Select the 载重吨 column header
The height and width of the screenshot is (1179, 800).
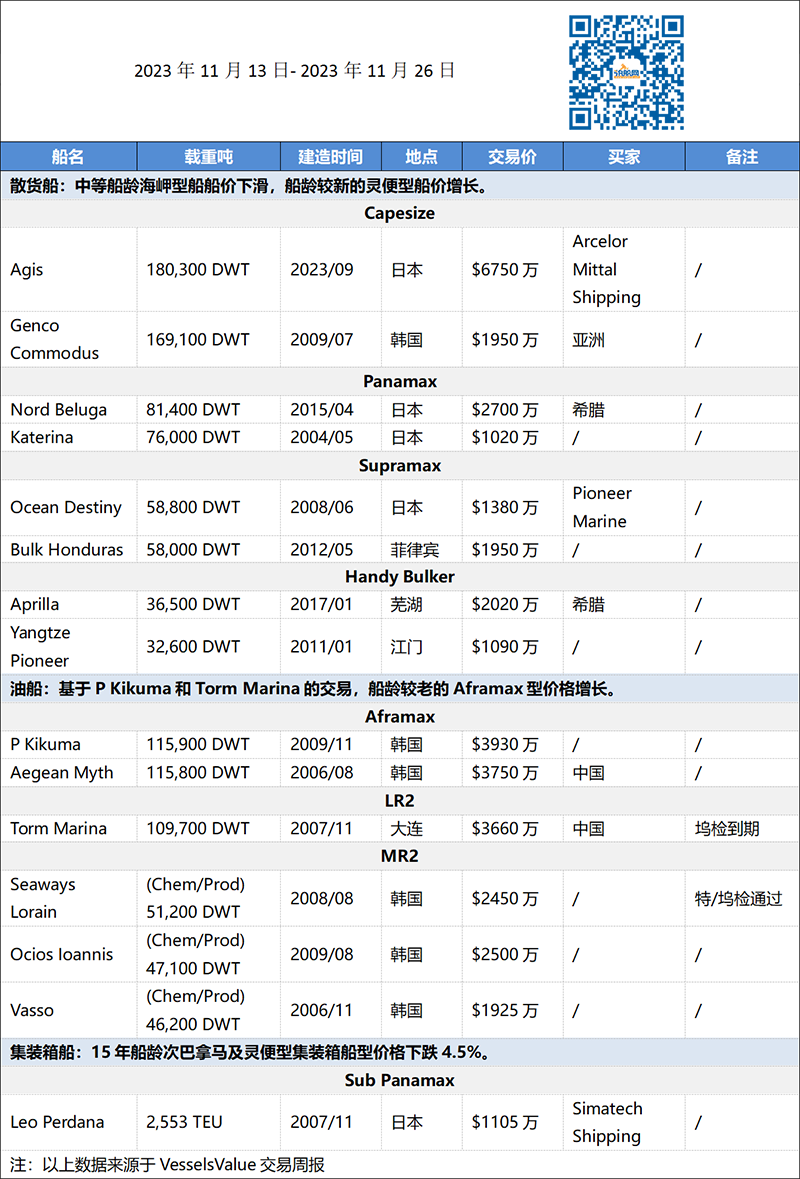pyautogui.click(x=209, y=156)
